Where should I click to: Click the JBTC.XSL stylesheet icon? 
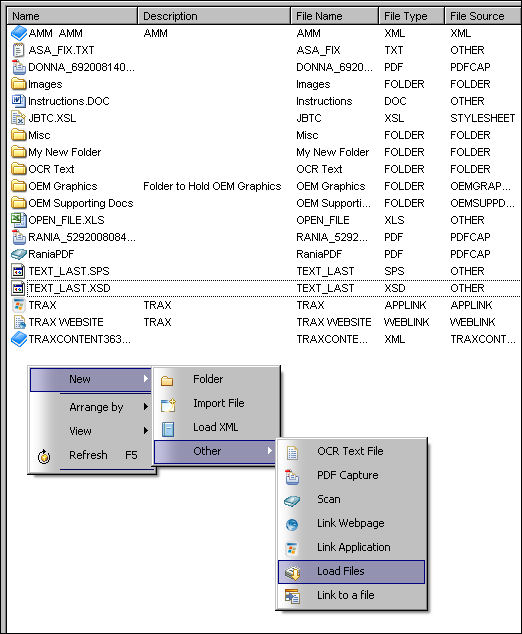click(19, 118)
